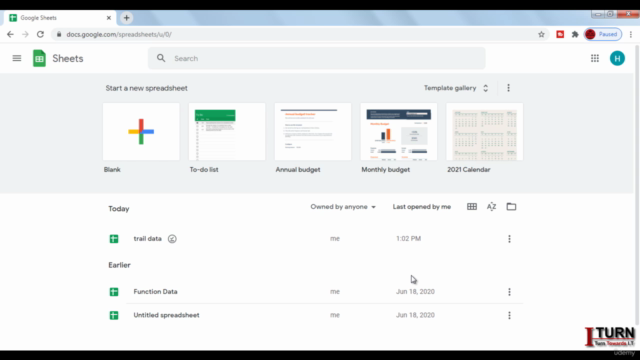640x360 pixels.
Task: Click the offline status icon beside trail data
Action: pyautogui.click(x=172, y=239)
